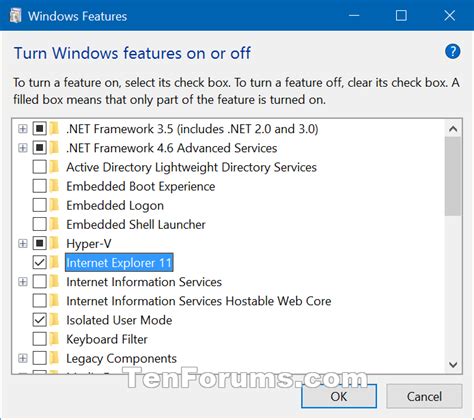Image resolution: width=474 pixels, height=420 pixels.
Task: Click folder icon beside Isolated User Mode
Action: pyautogui.click(x=54, y=320)
